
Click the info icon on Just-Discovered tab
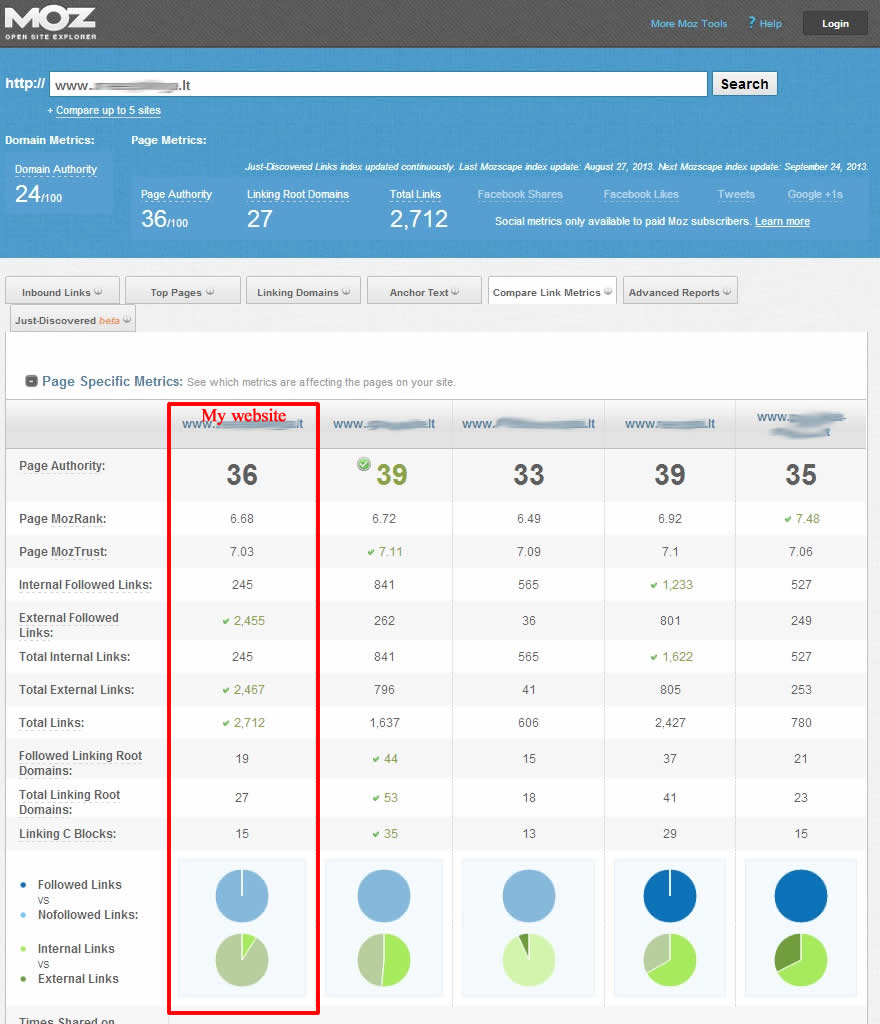point(127,320)
